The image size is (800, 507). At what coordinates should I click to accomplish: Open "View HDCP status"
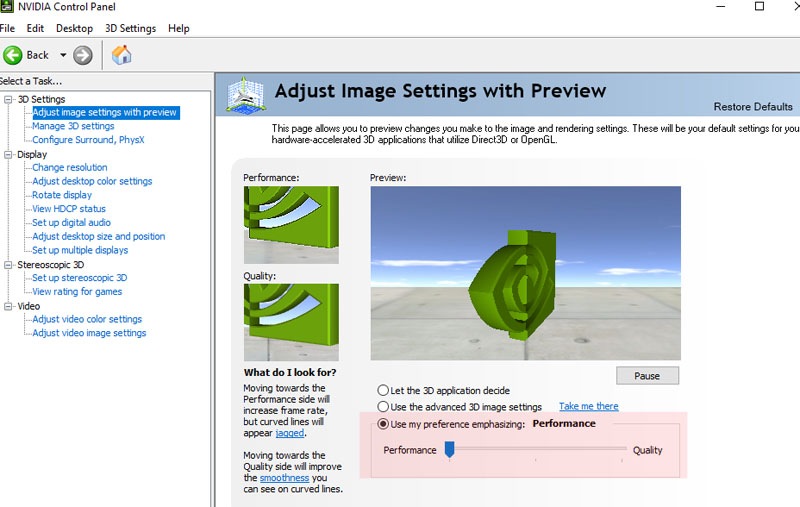pyautogui.click(x=68, y=209)
